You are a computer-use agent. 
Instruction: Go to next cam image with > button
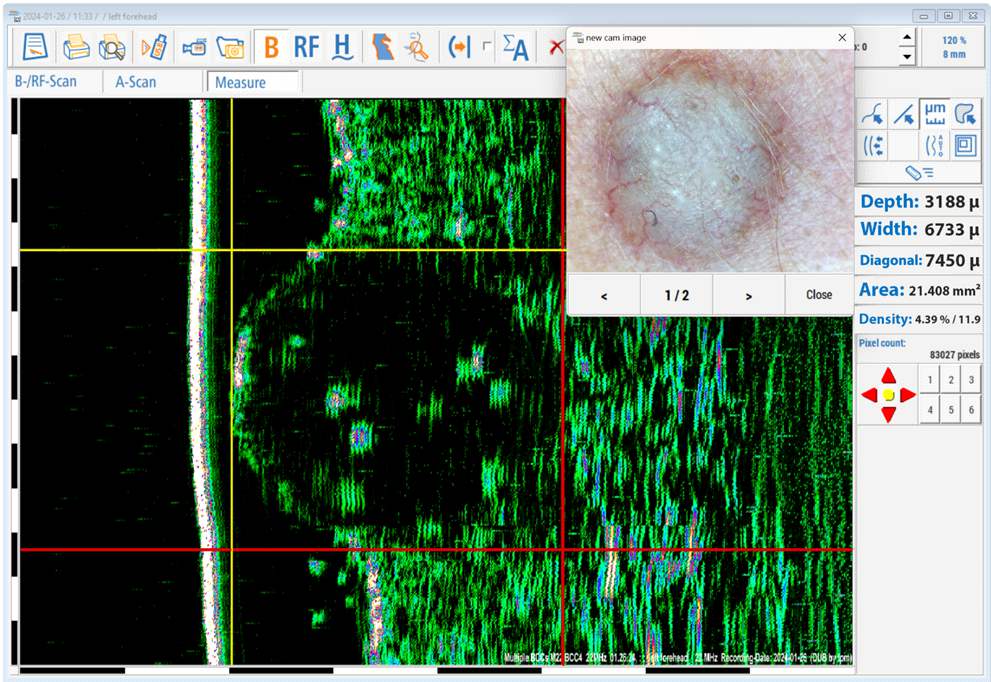[x=748, y=295]
